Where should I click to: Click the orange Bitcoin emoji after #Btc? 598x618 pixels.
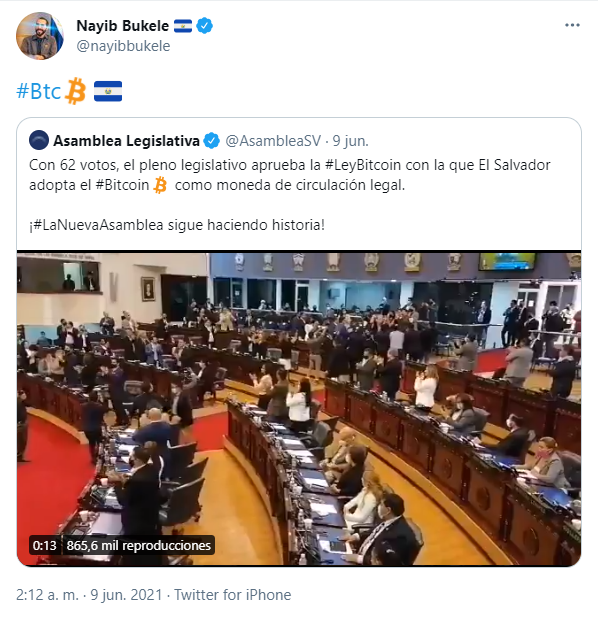click(x=75, y=91)
